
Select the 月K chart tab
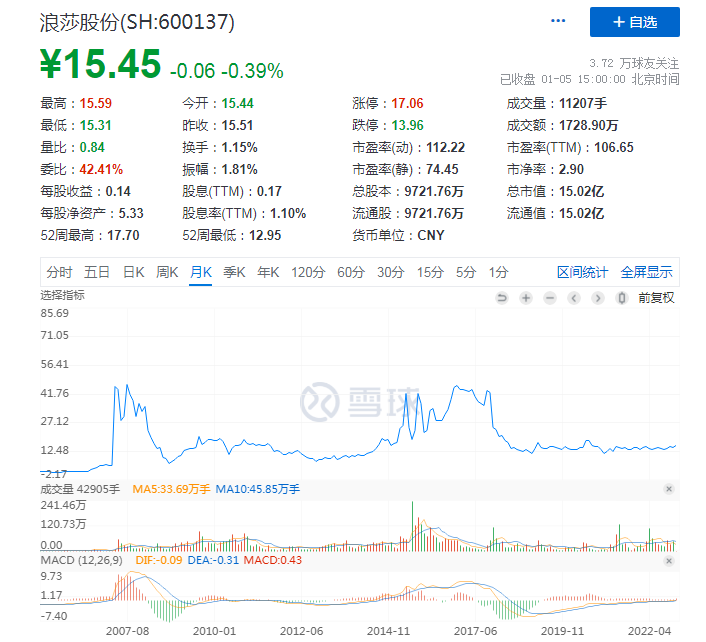click(x=201, y=272)
